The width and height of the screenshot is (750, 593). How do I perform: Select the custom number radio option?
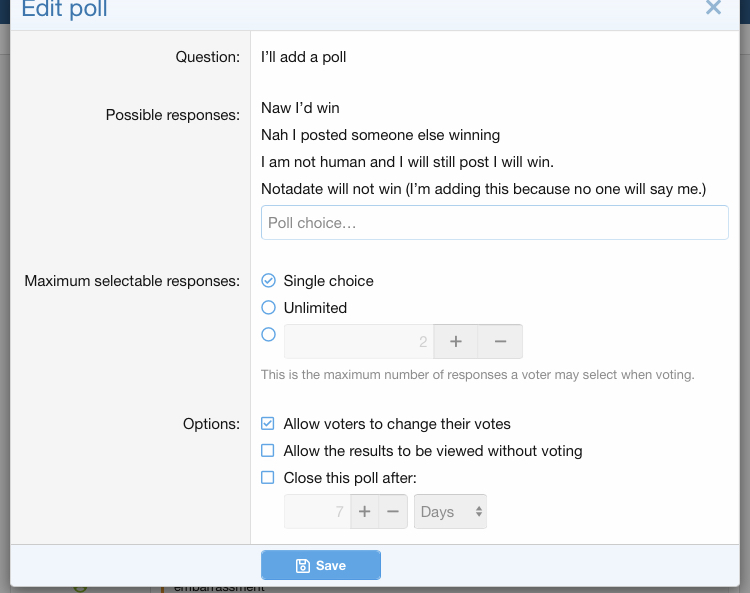268,335
